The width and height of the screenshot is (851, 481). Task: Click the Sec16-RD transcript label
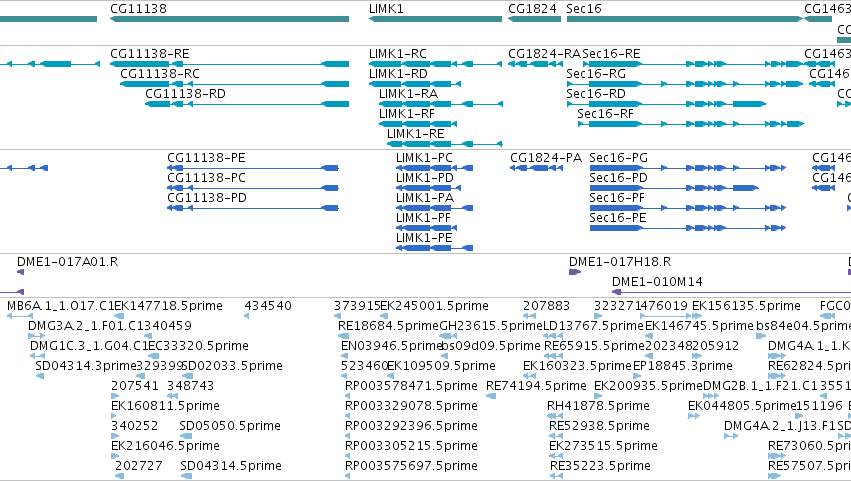pyautogui.click(x=596, y=93)
